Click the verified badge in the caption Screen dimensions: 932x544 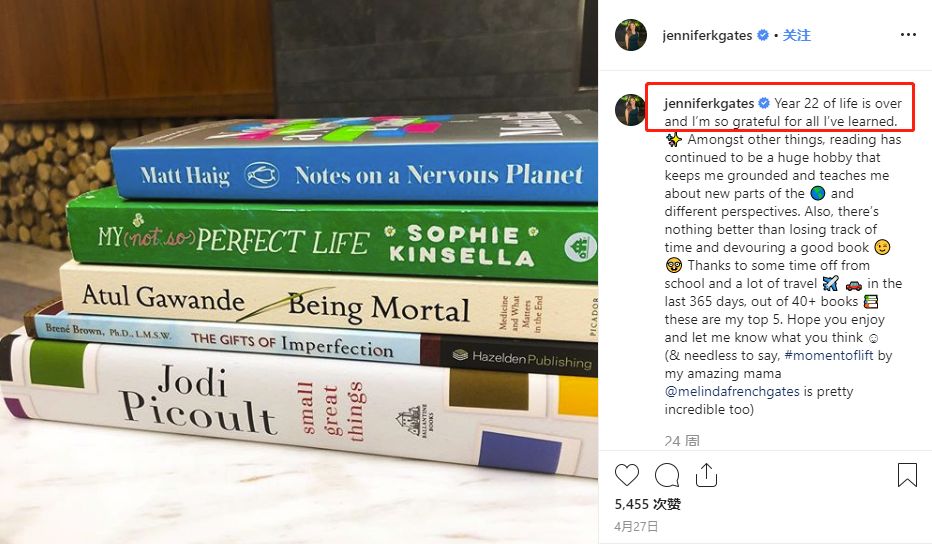pyautogui.click(x=764, y=103)
